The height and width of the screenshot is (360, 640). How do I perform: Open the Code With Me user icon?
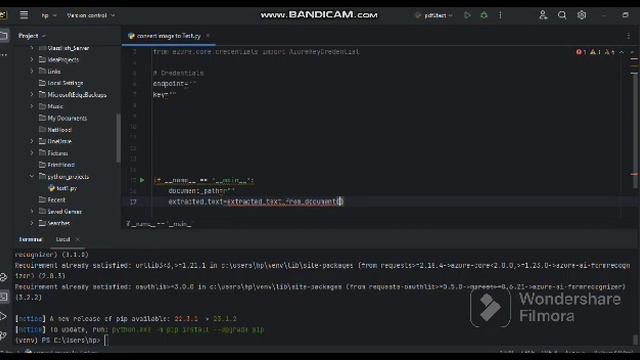click(x=543, y=16)
